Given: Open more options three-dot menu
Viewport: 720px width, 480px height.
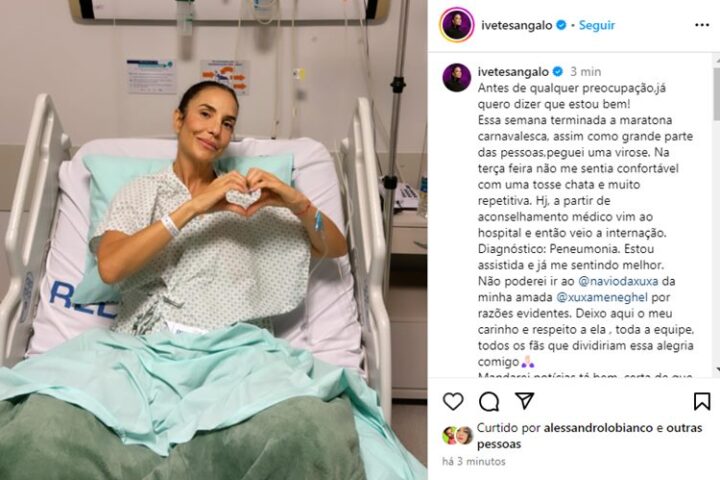Looking at the screenshot, I should click(702, 25).
